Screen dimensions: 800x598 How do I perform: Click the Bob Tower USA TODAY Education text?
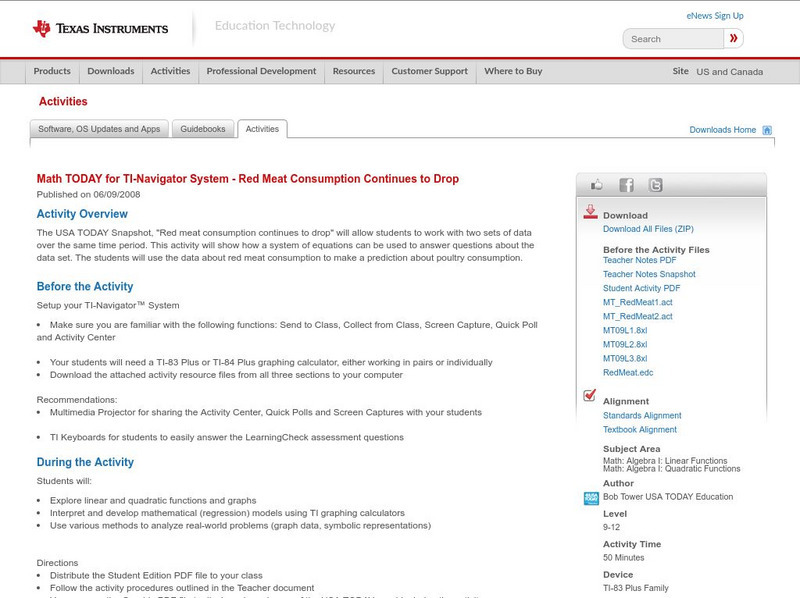(668, 497)
